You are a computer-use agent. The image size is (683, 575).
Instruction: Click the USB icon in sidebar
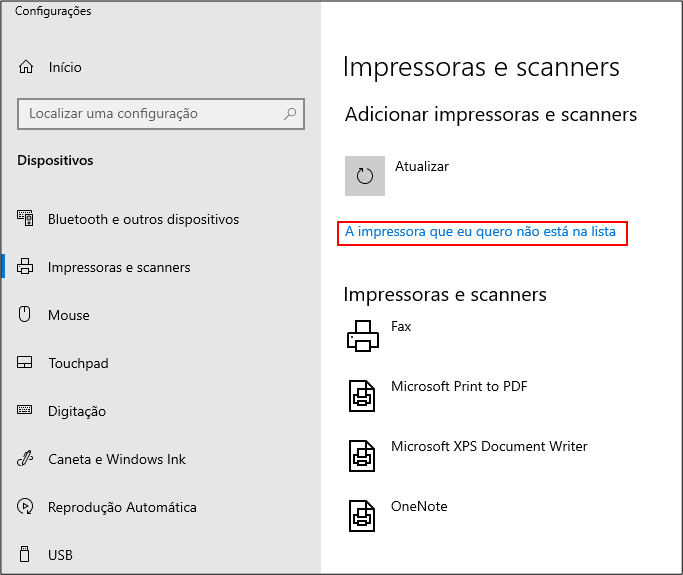point(26,555)
